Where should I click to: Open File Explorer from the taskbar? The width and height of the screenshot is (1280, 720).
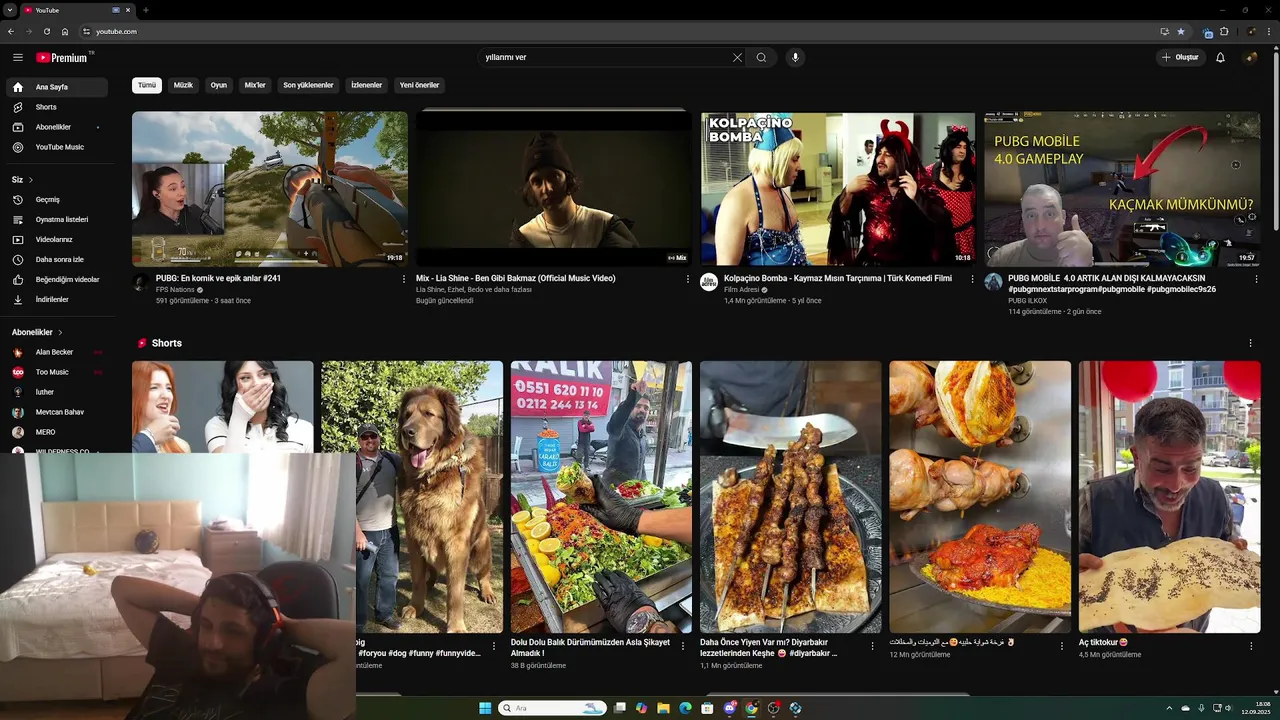(663, 708)
